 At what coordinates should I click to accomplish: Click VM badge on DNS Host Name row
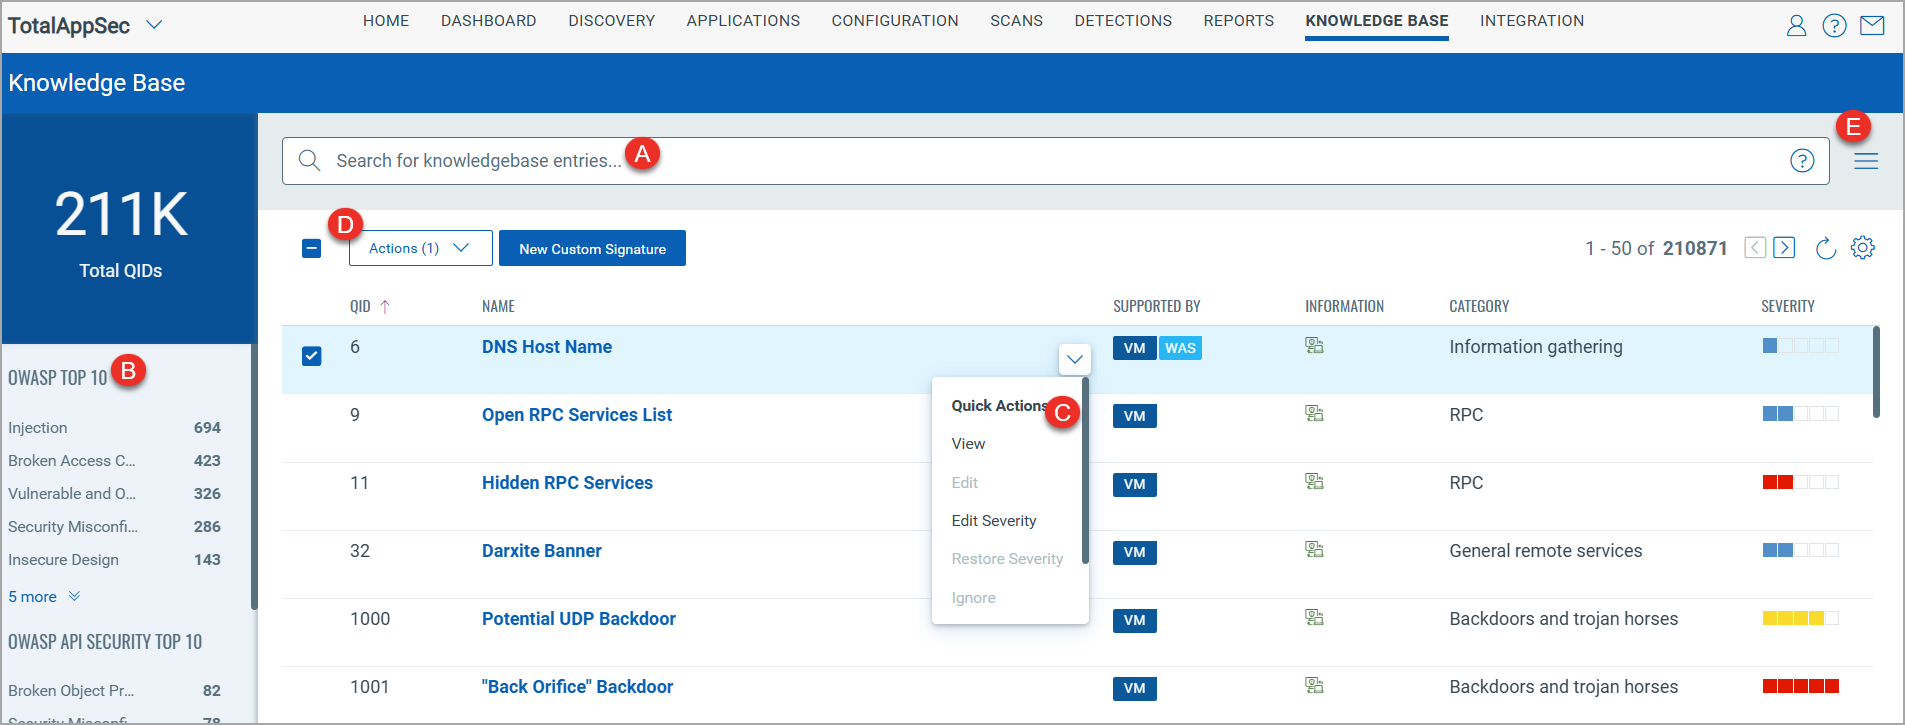[1135, 348]
